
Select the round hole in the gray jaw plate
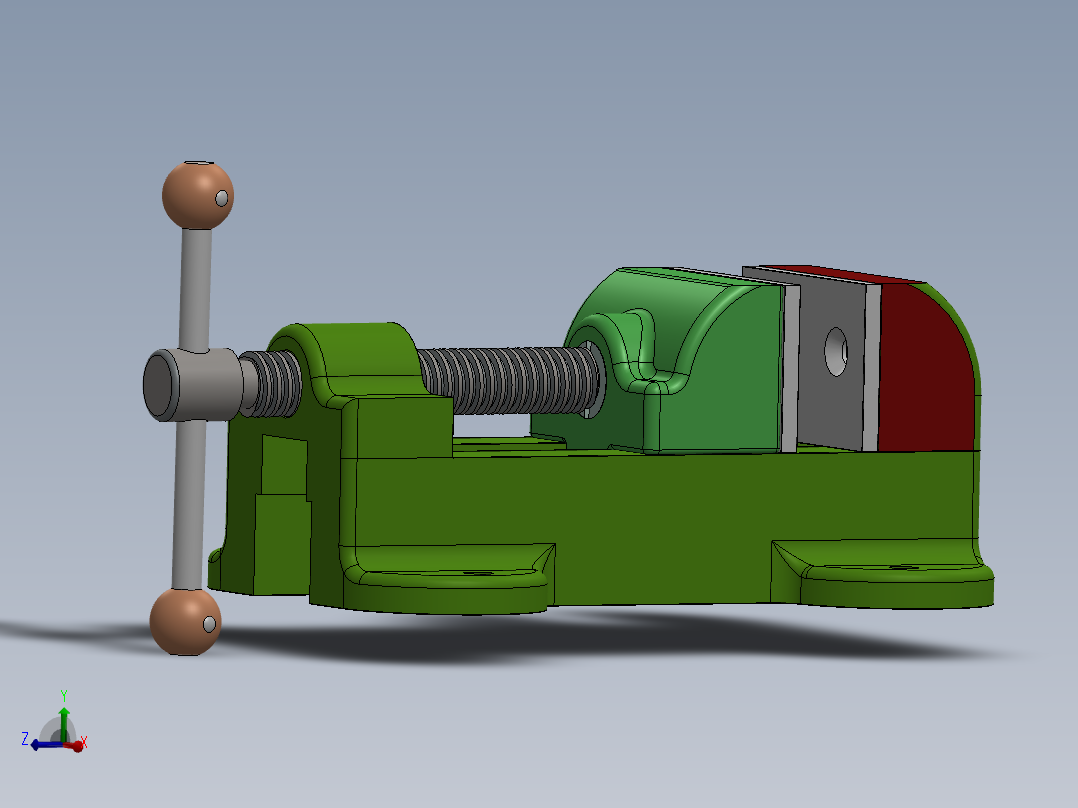pyautogui.click(x=835, y=351)
